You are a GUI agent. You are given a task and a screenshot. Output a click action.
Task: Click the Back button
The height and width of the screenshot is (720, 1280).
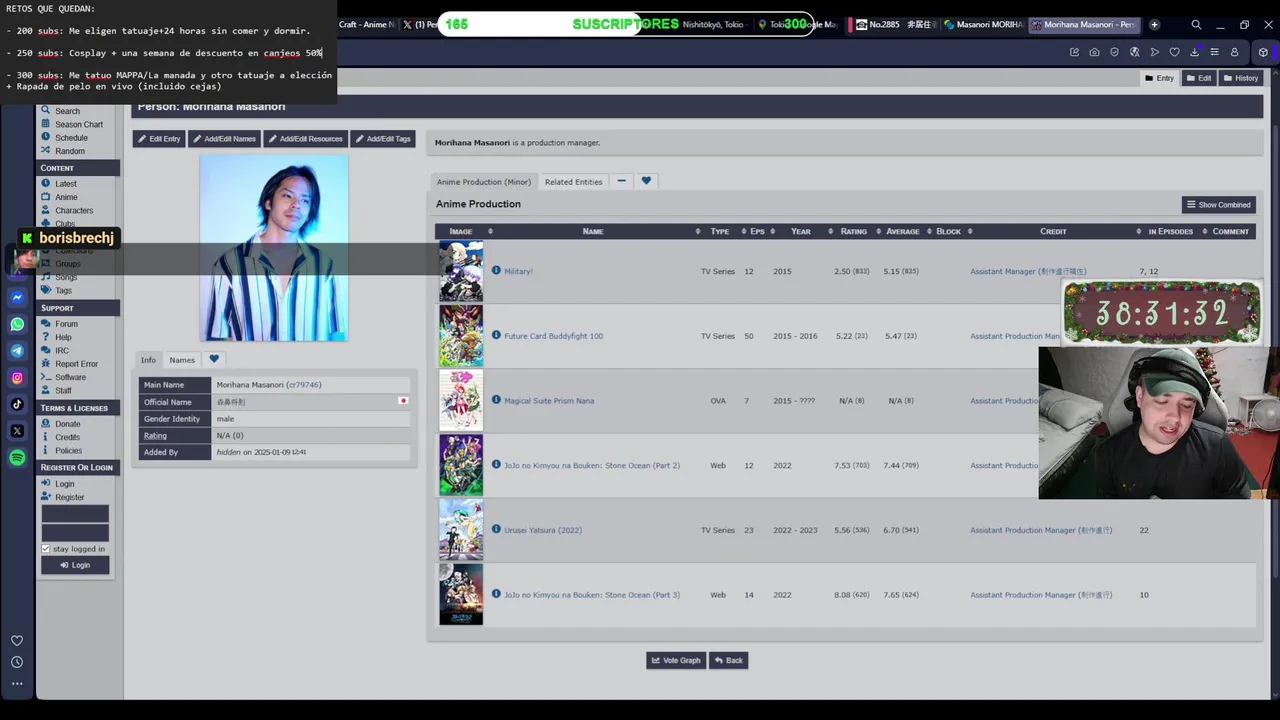click(728, 660)
